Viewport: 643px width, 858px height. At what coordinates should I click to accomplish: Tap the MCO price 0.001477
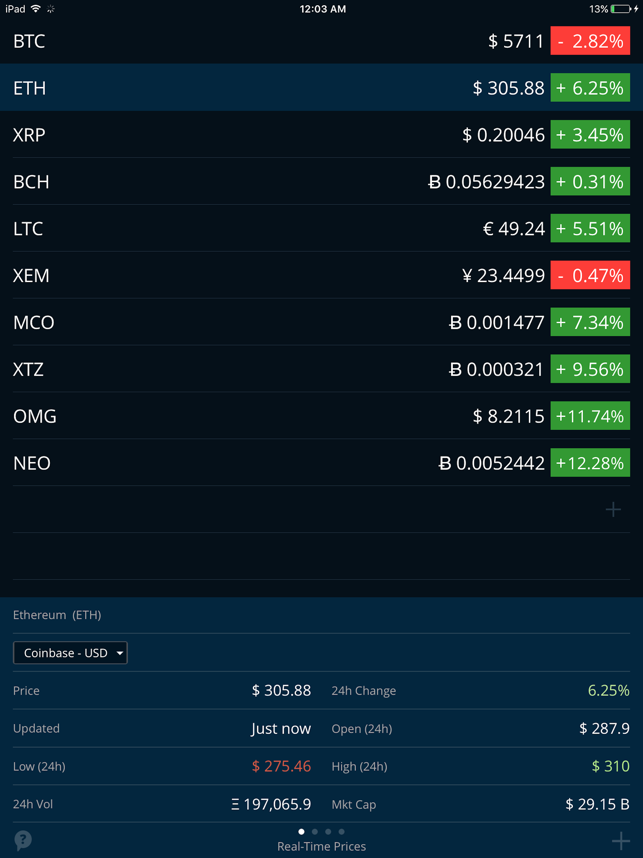click(497, 322)
